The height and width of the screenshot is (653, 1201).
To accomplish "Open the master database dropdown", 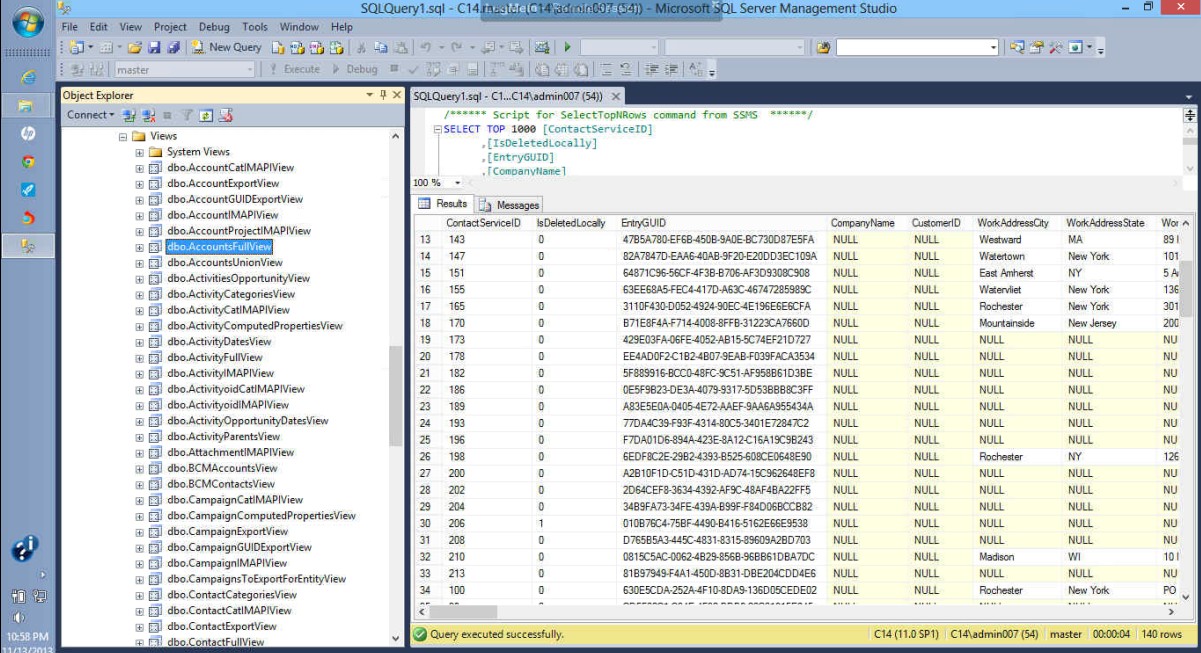I will point(184,70).
